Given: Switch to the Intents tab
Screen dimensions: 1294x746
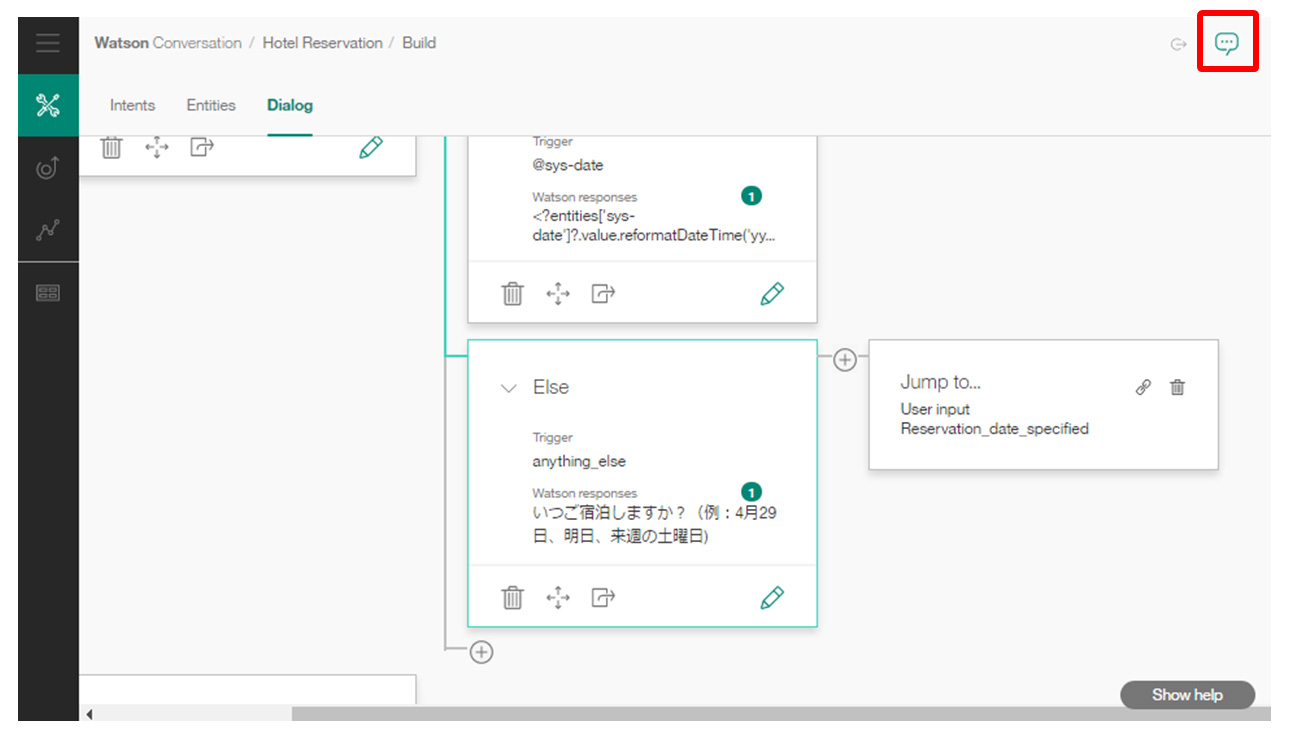Looking at the screenshot, I should (133, 105).
